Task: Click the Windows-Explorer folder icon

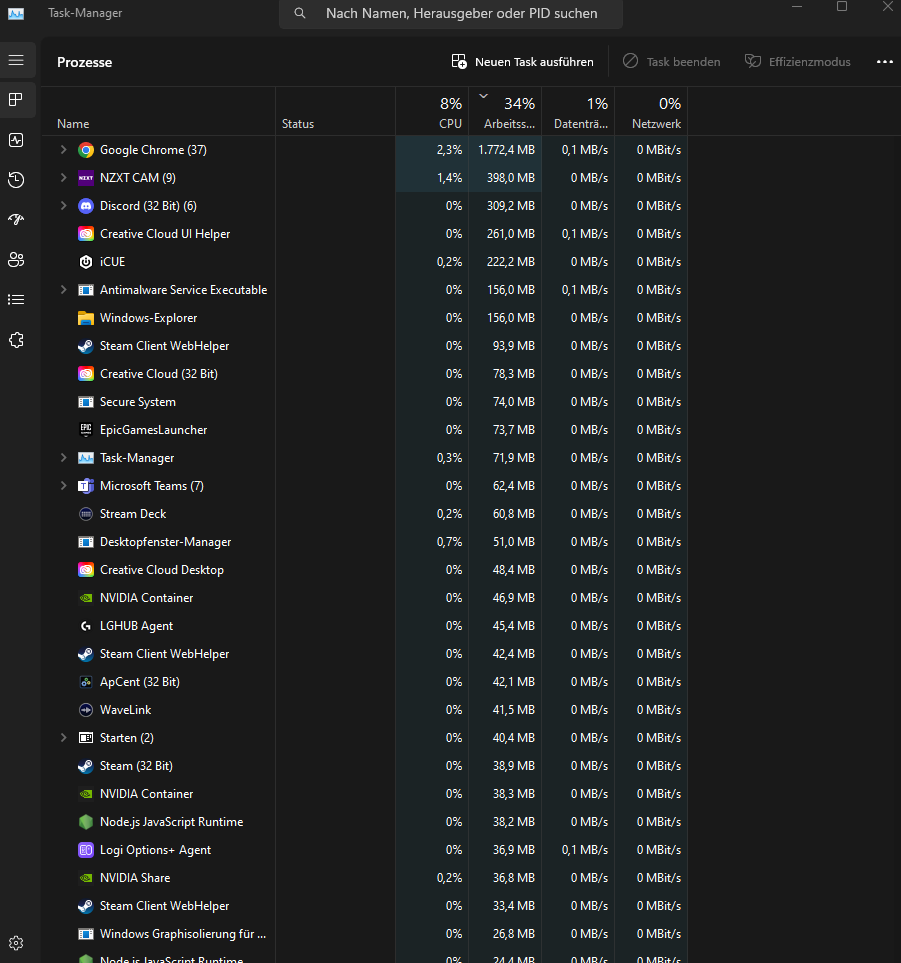Action: tap(86, 318)
